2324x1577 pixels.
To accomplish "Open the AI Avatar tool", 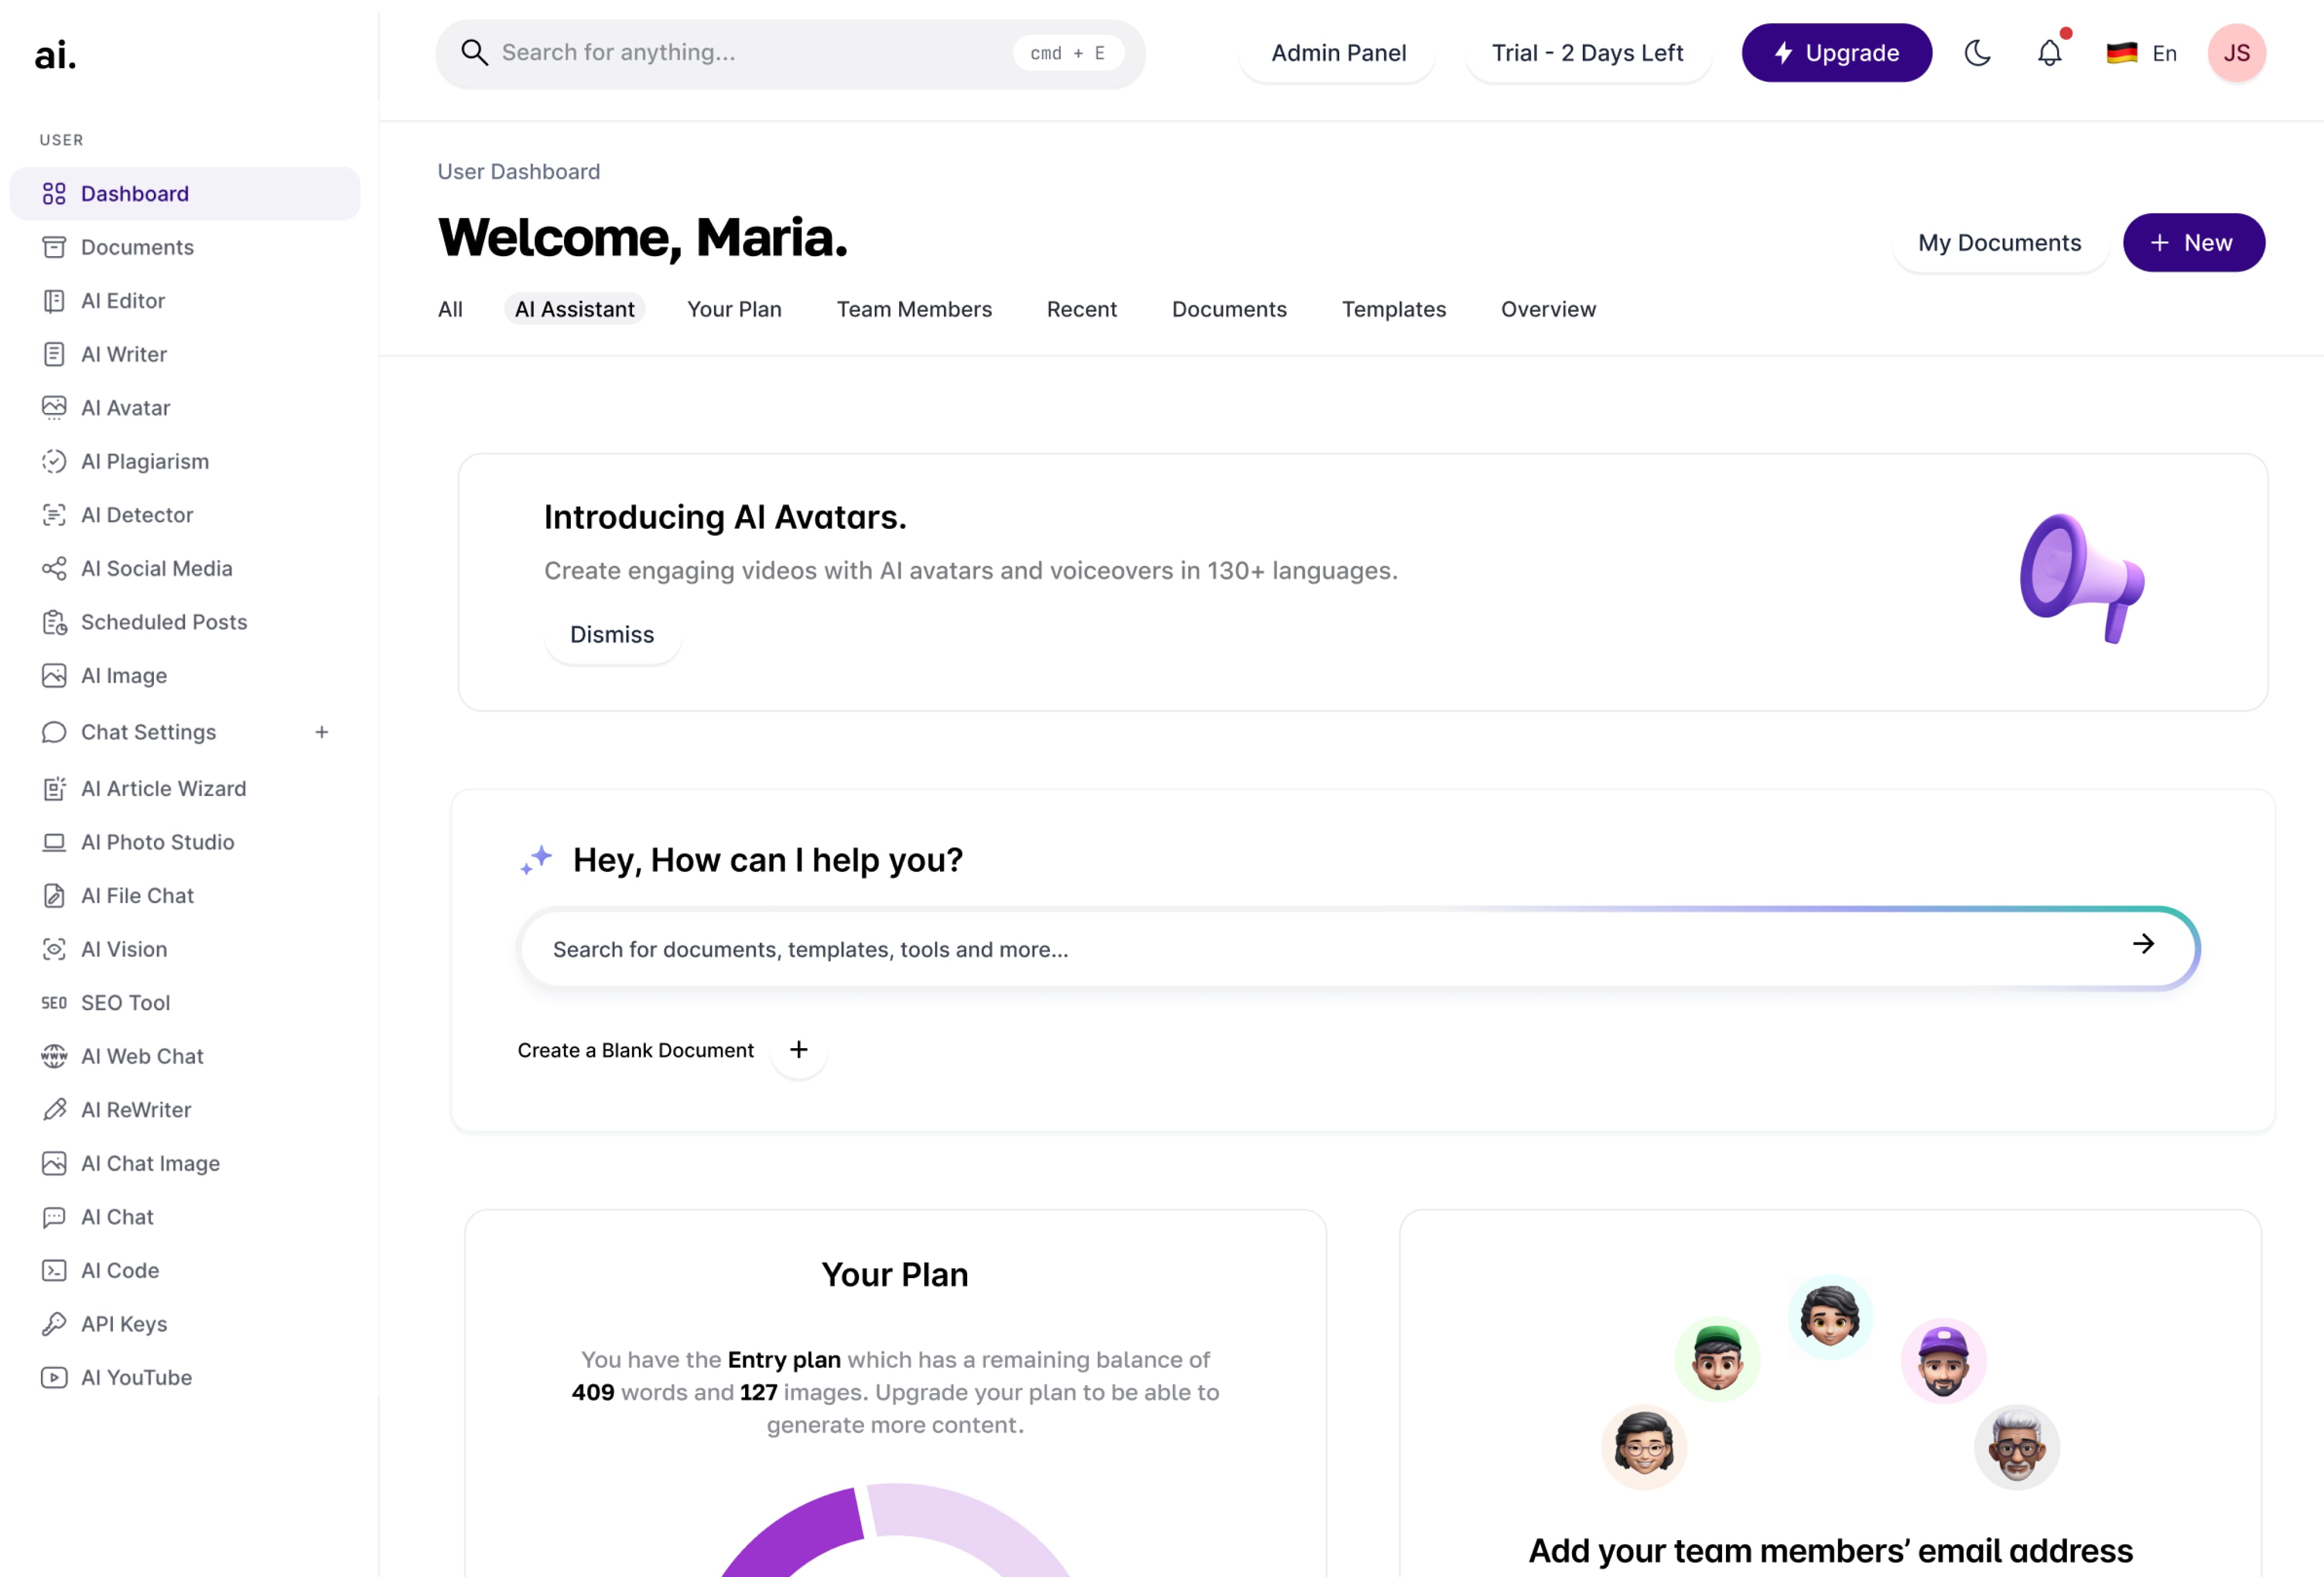I will [x=125, y=407].
